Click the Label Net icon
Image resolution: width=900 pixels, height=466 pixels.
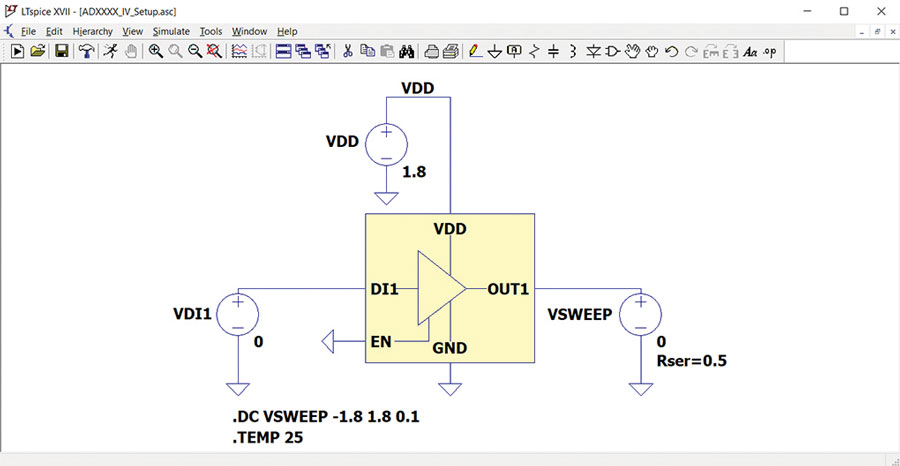pos(514,52)
